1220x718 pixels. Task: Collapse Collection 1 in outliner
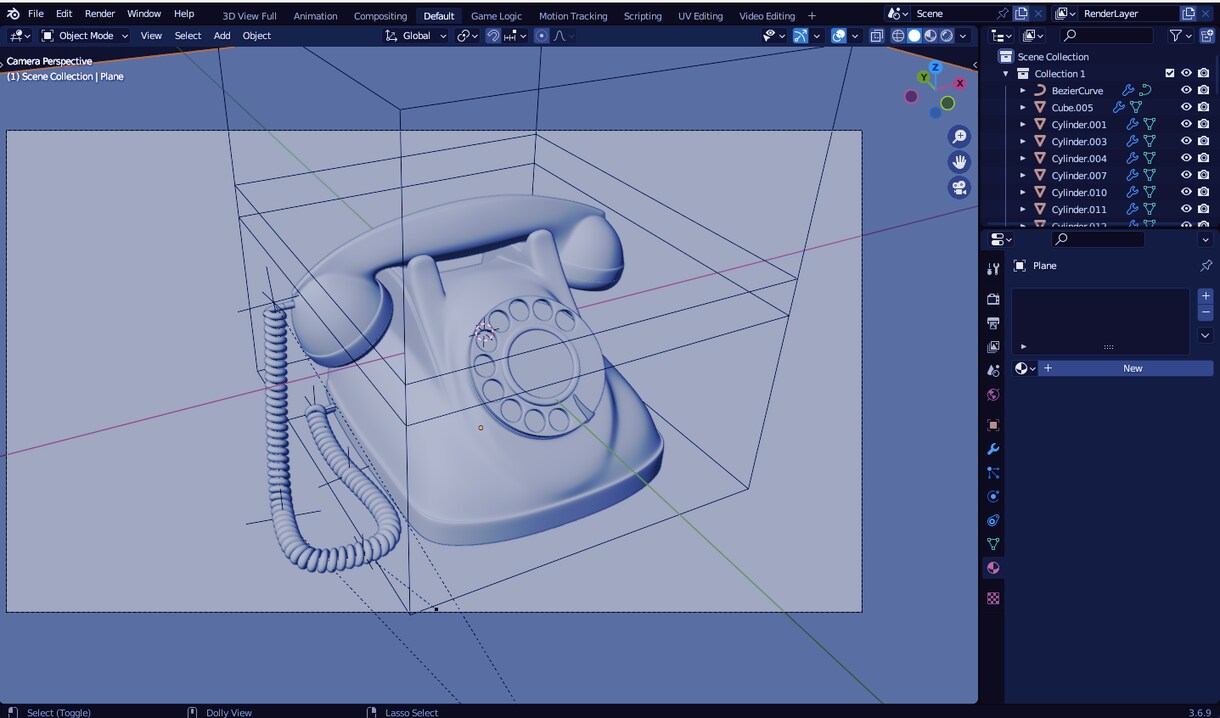pos(1006,73)
